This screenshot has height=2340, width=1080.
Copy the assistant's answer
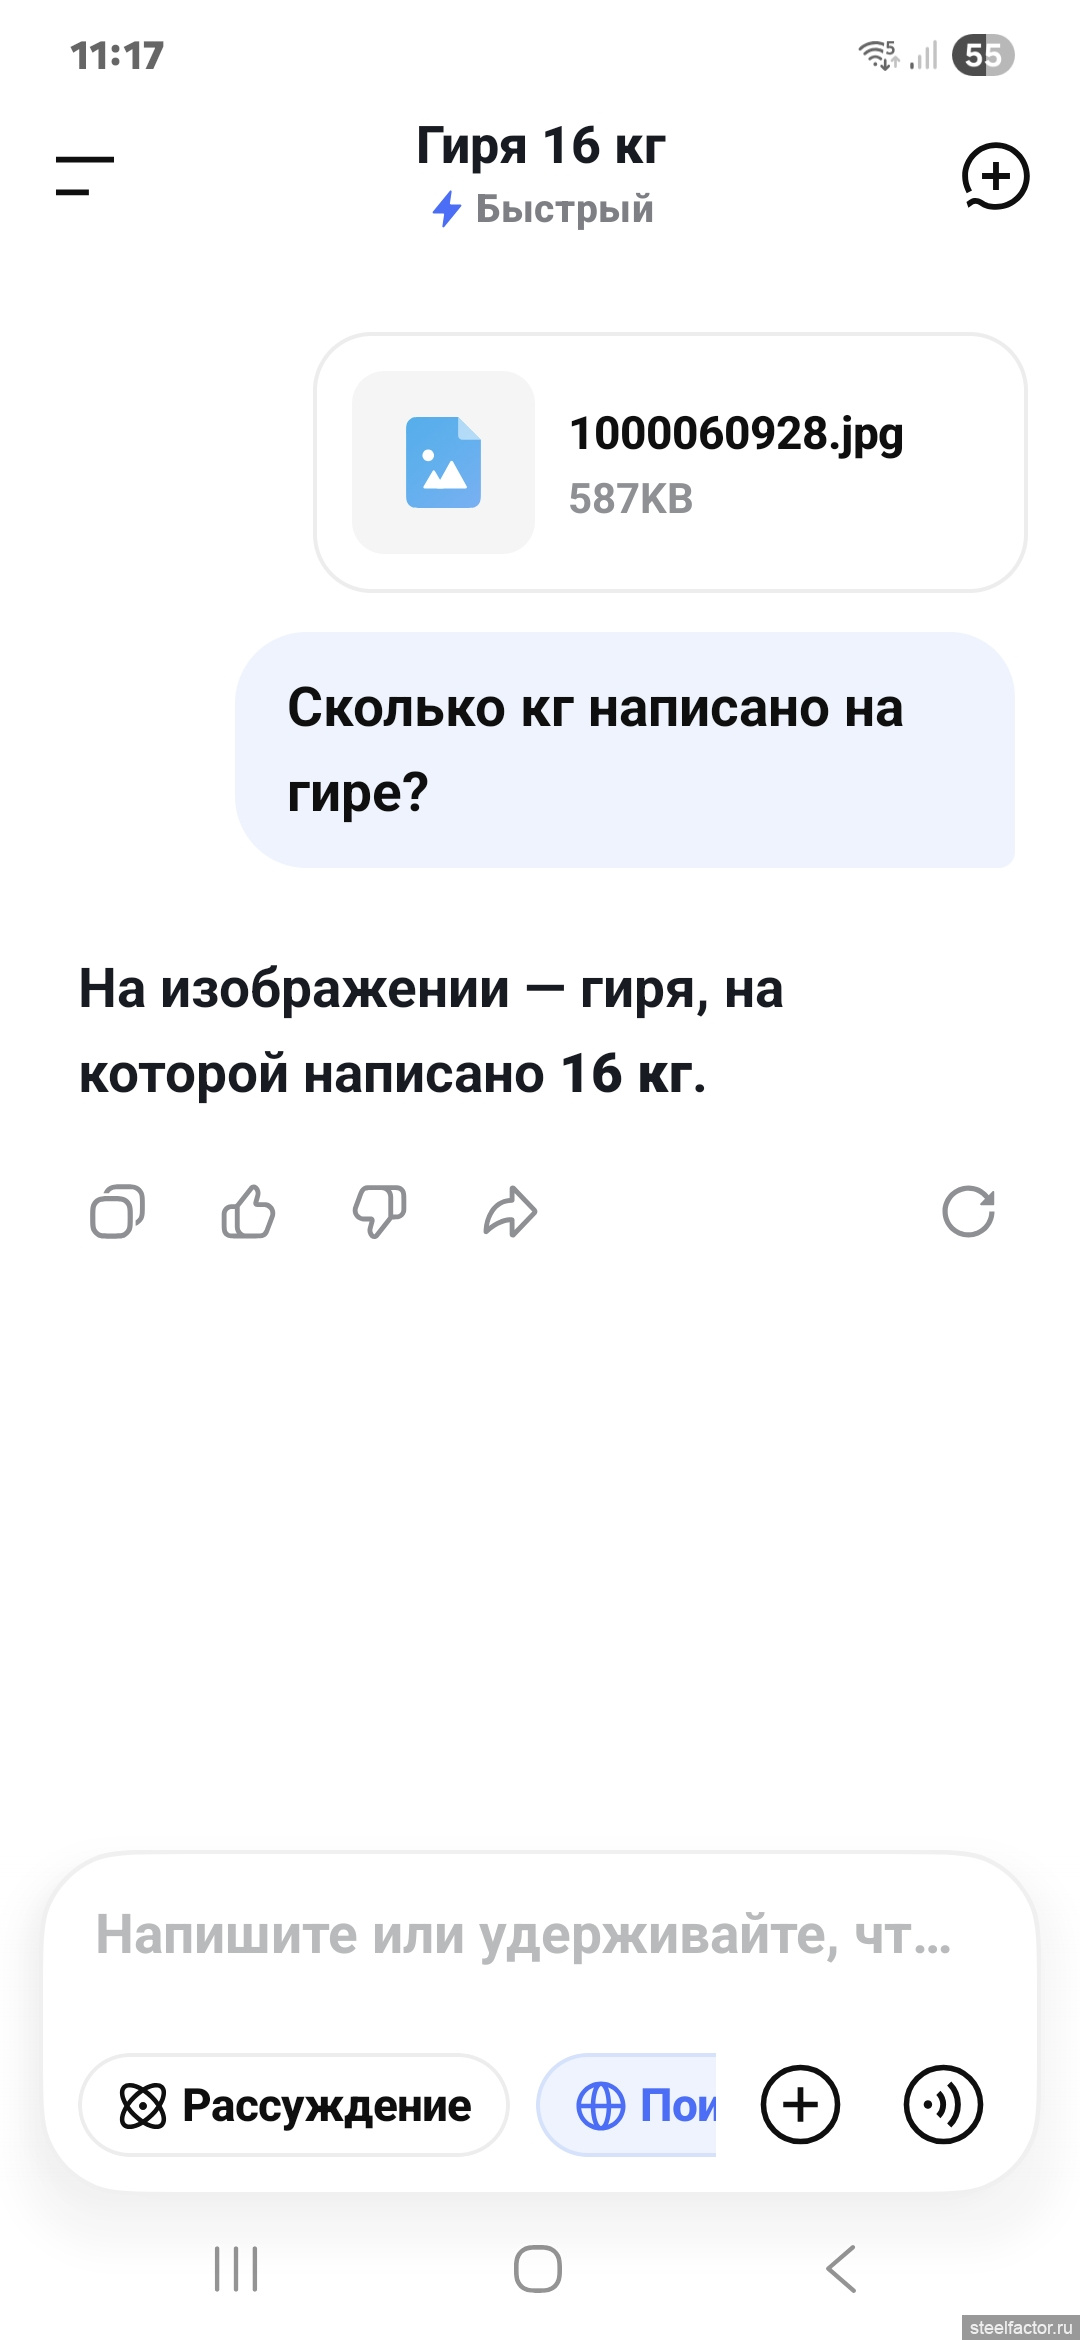(118, 1212)
